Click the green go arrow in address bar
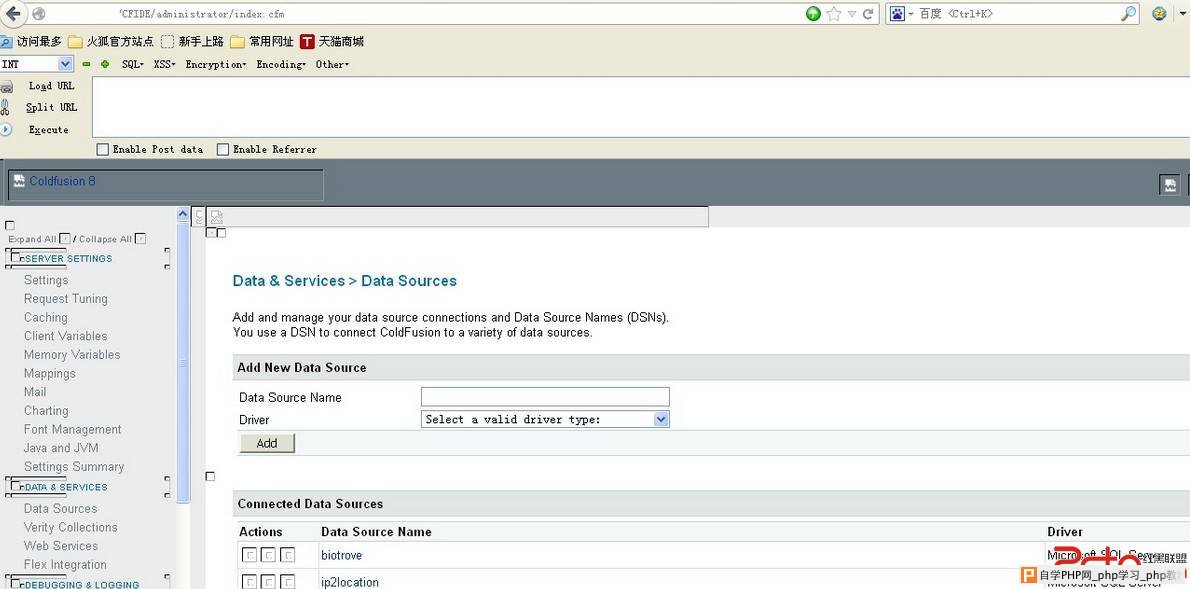 pyautogui.click(x=814, y=14)
